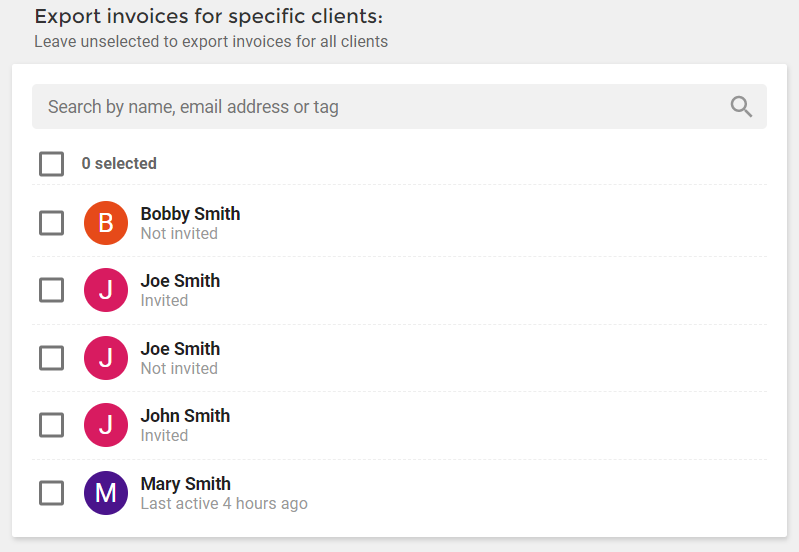This screenshot has width=799, height=552.
Task: Click the 'J' avatar of the Invited Joe Smith
Action: click(x=106, y=290)
